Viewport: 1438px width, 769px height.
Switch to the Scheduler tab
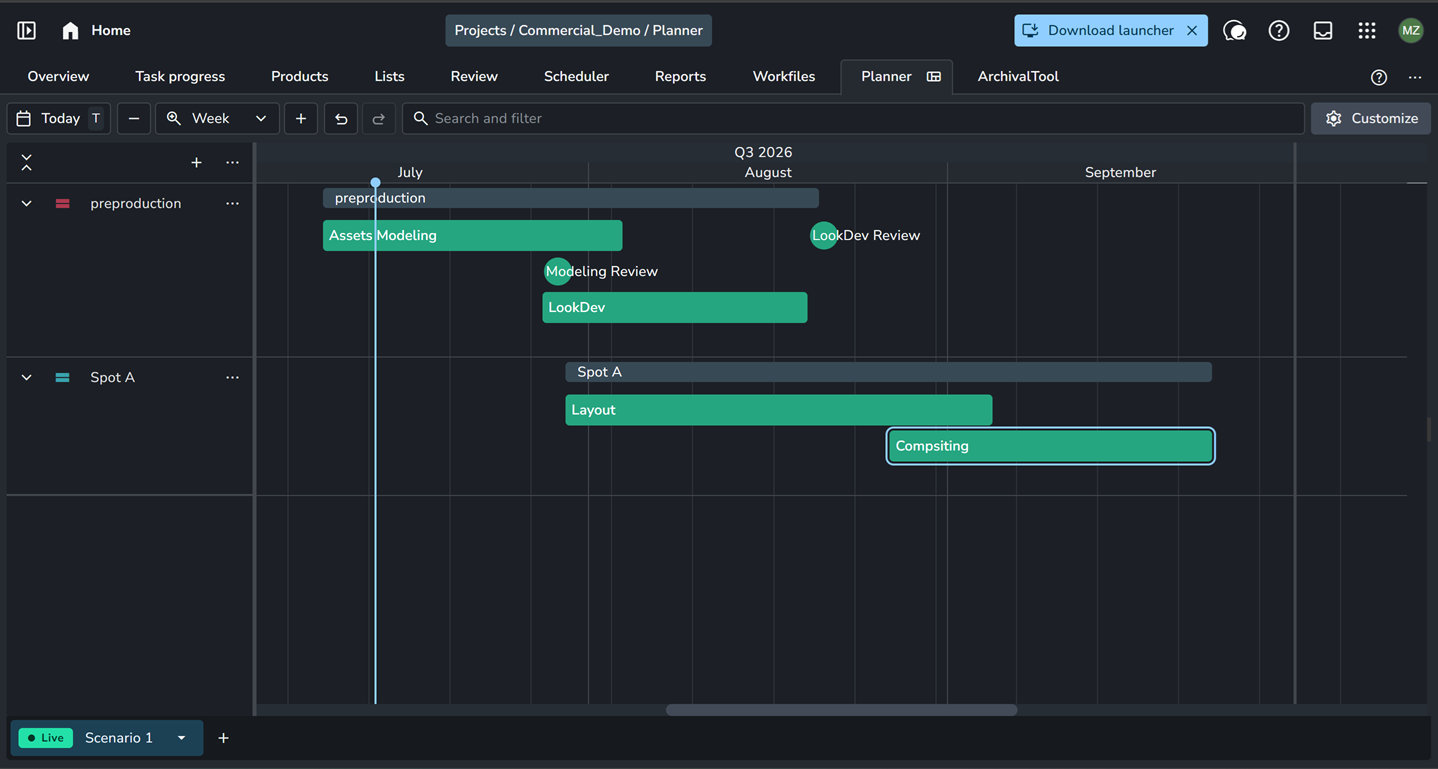click(x=576, y=76)
